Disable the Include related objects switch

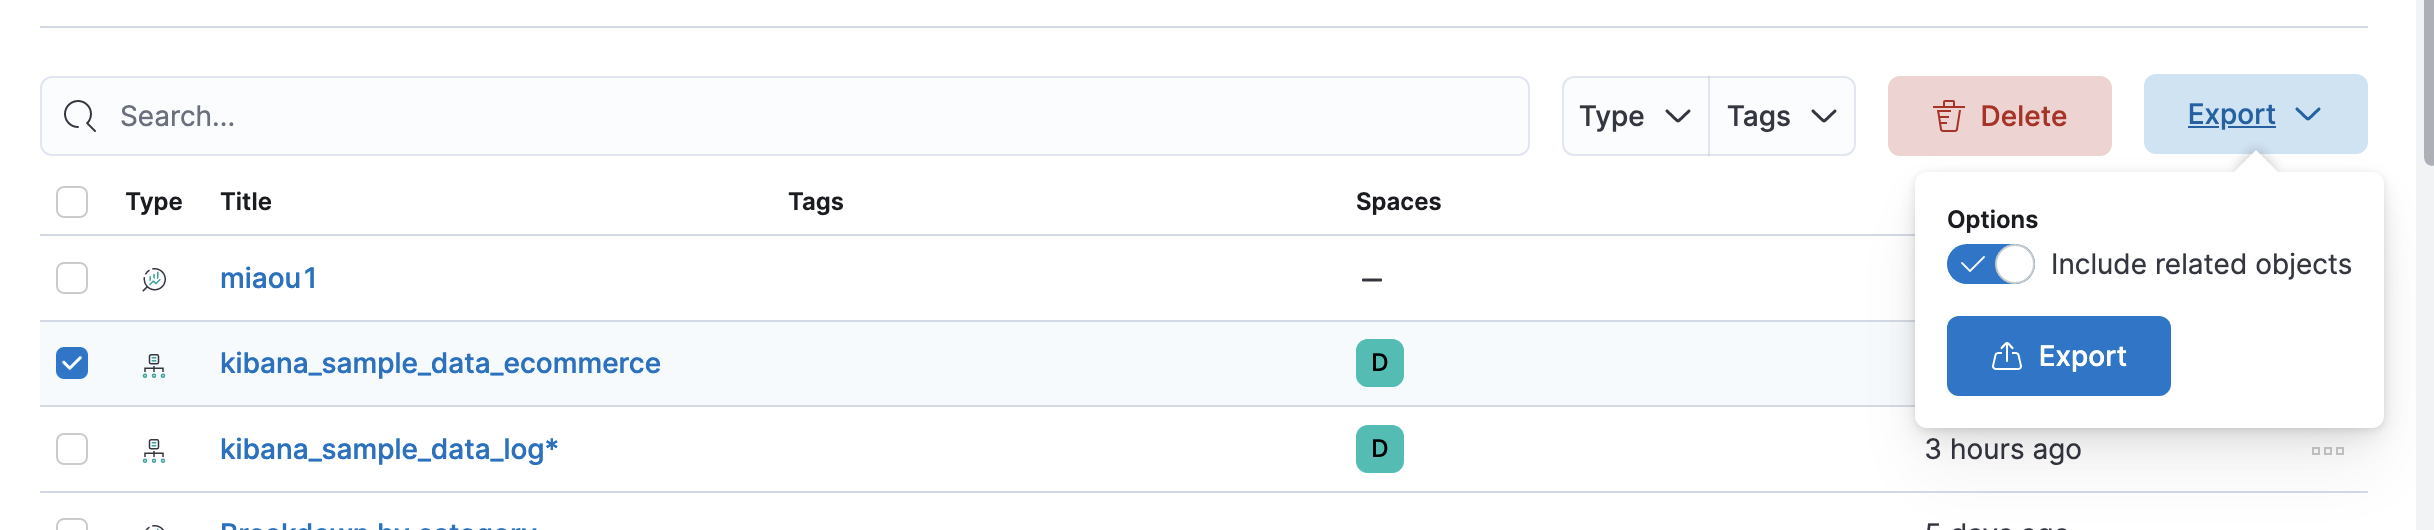coord(1990,264)
